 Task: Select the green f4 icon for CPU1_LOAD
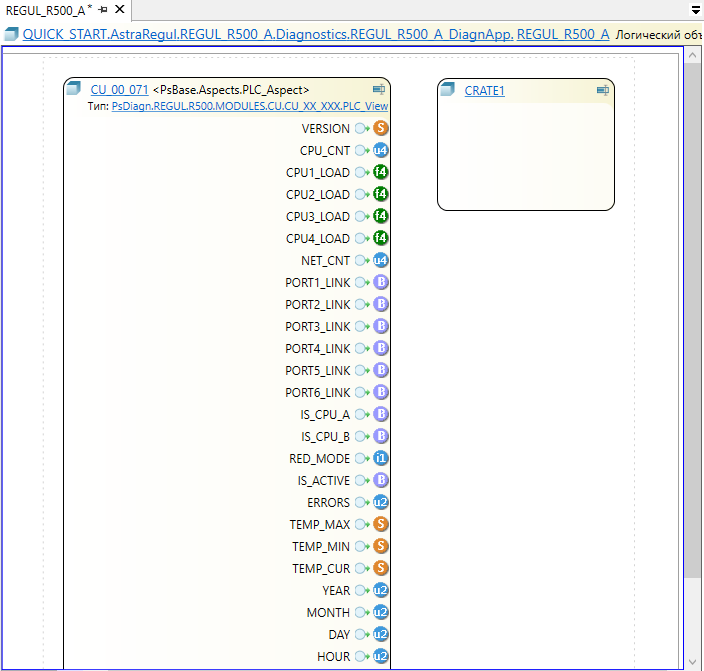pos(381,173)
